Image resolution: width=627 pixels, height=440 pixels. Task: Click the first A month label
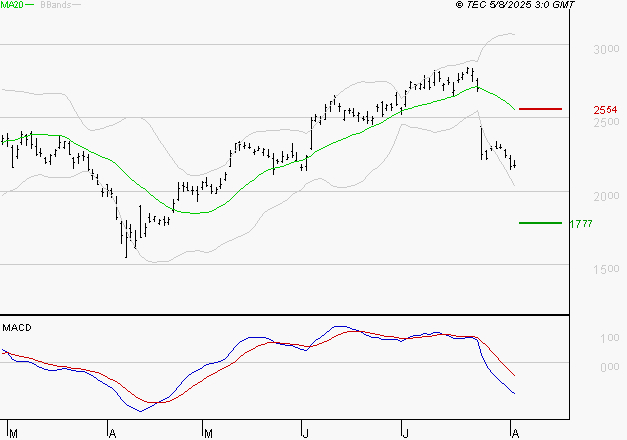coord(112,434)
